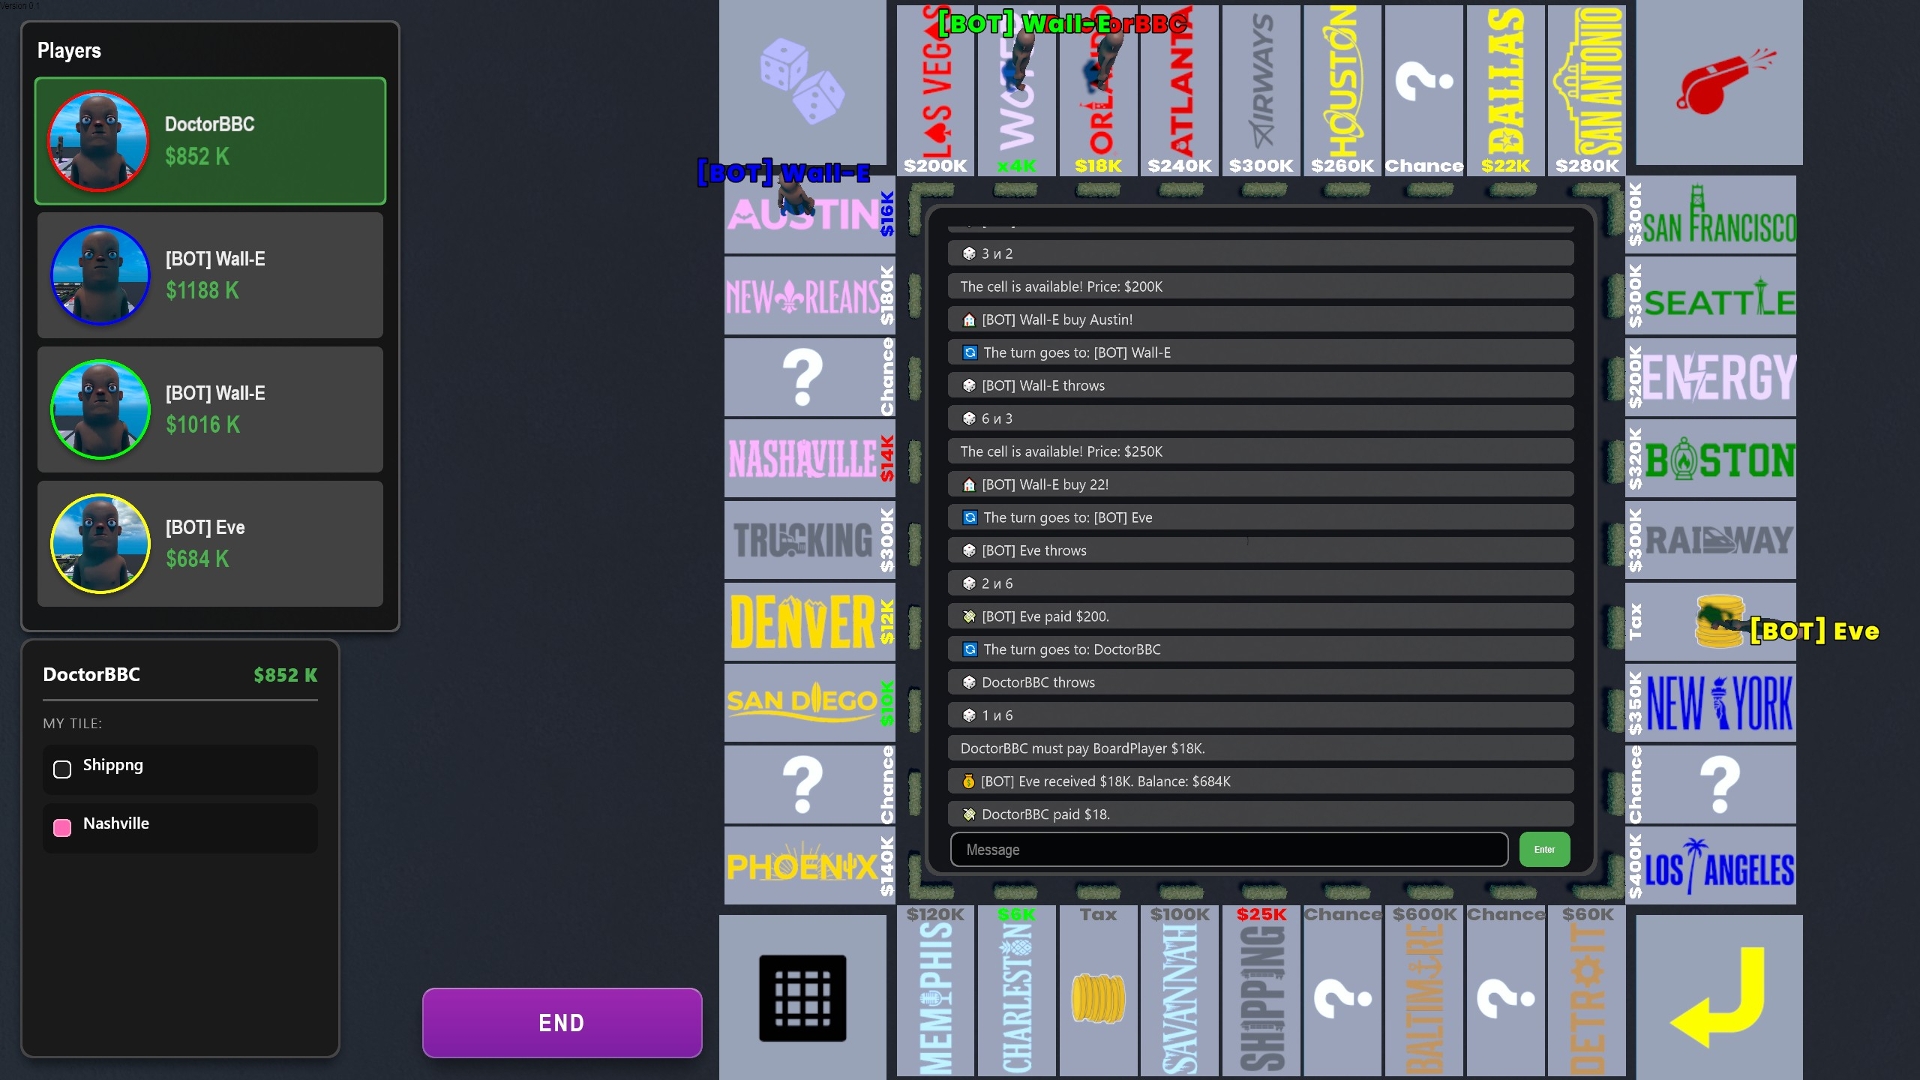Click the New York property tile
This screenshot has width=1920, height=1080.
[1716, 703]
